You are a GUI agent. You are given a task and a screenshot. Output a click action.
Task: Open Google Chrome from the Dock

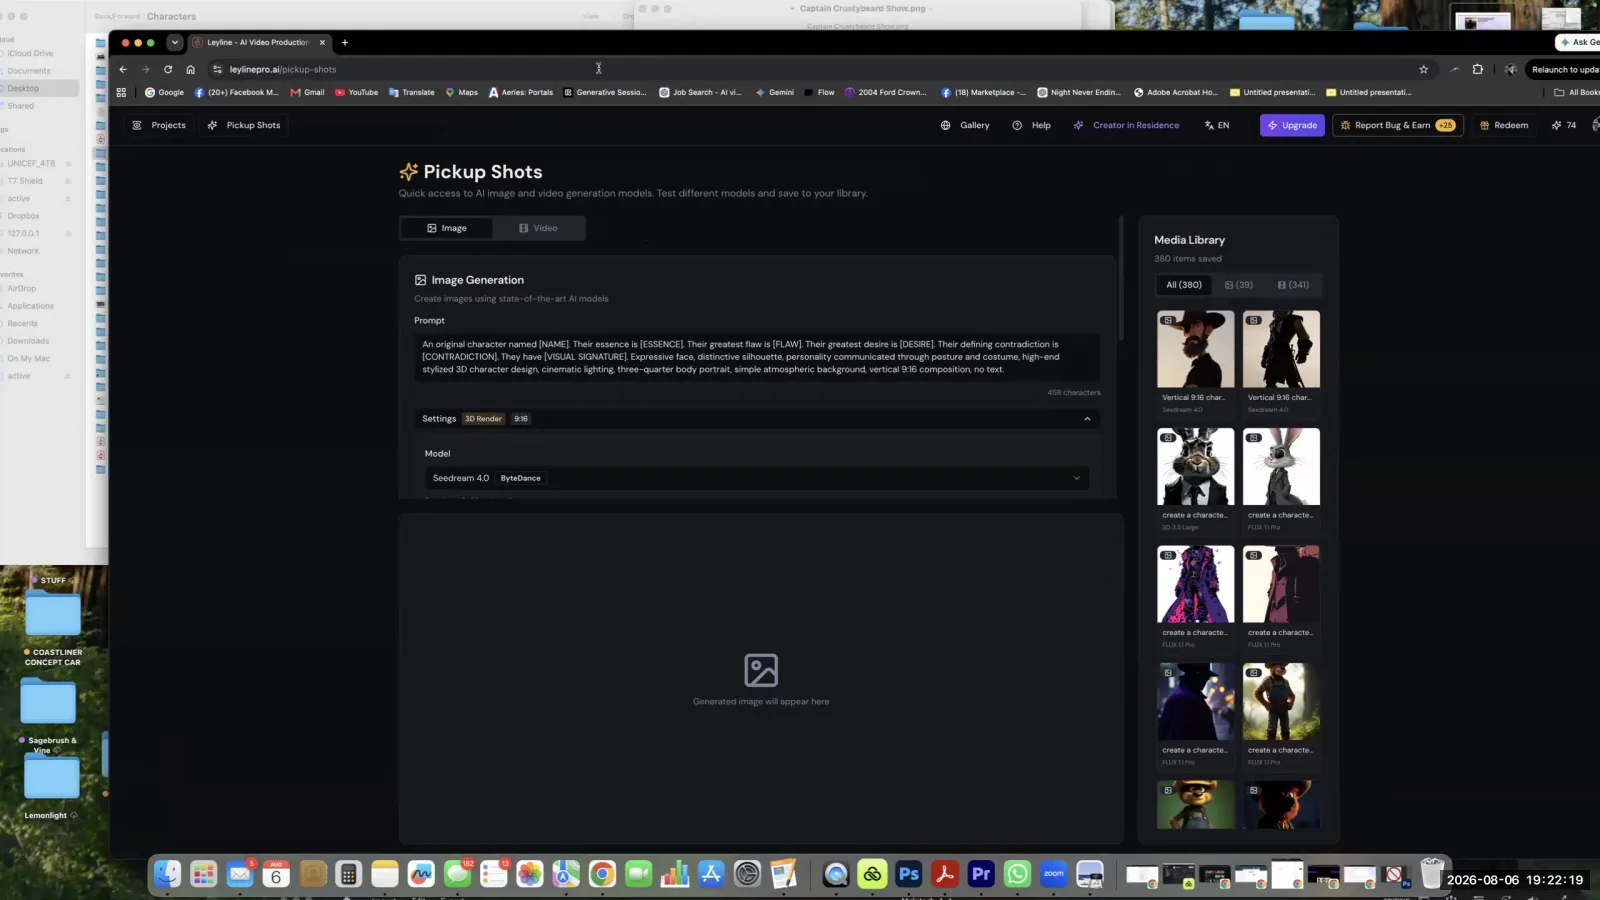[x=602, y=874]
